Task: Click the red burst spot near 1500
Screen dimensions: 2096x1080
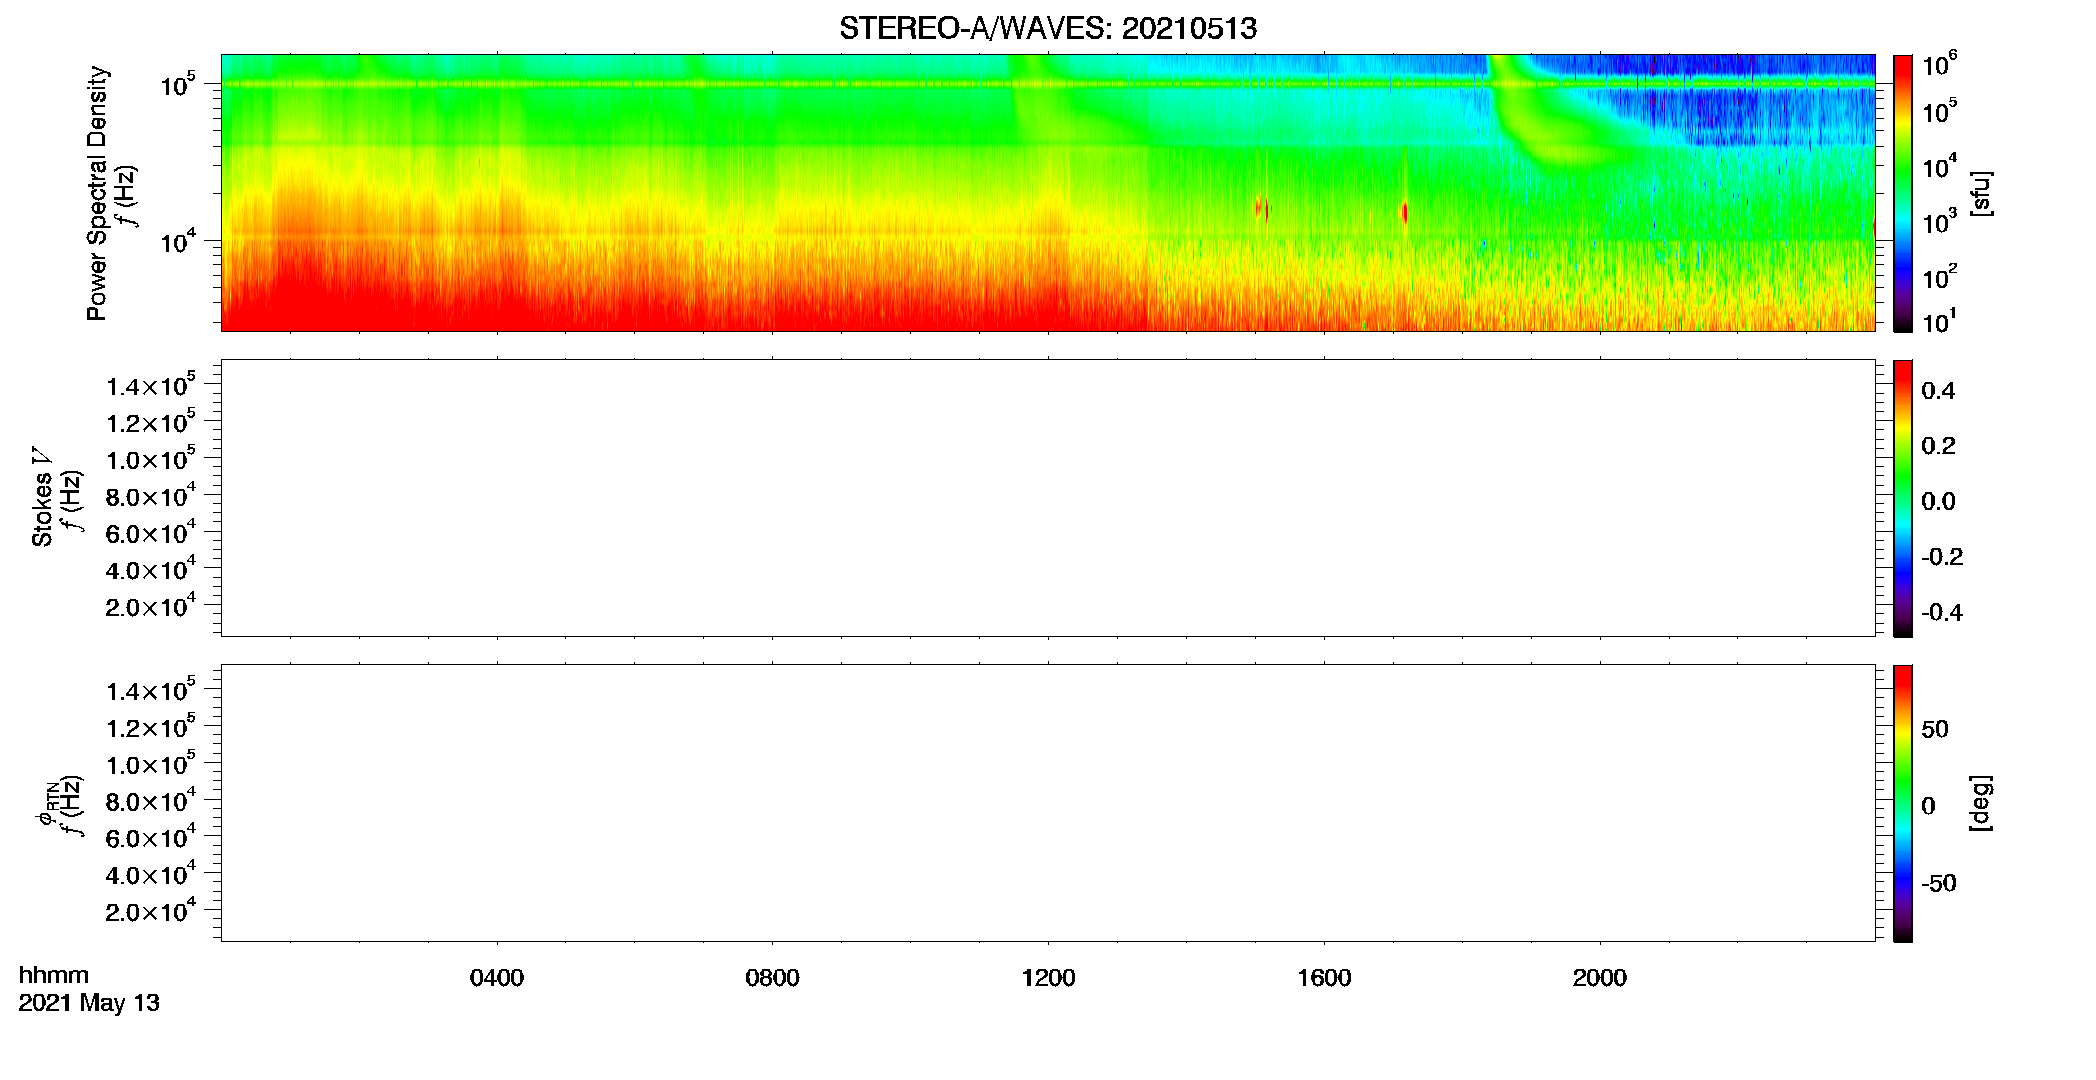Action: (1262, 209)
